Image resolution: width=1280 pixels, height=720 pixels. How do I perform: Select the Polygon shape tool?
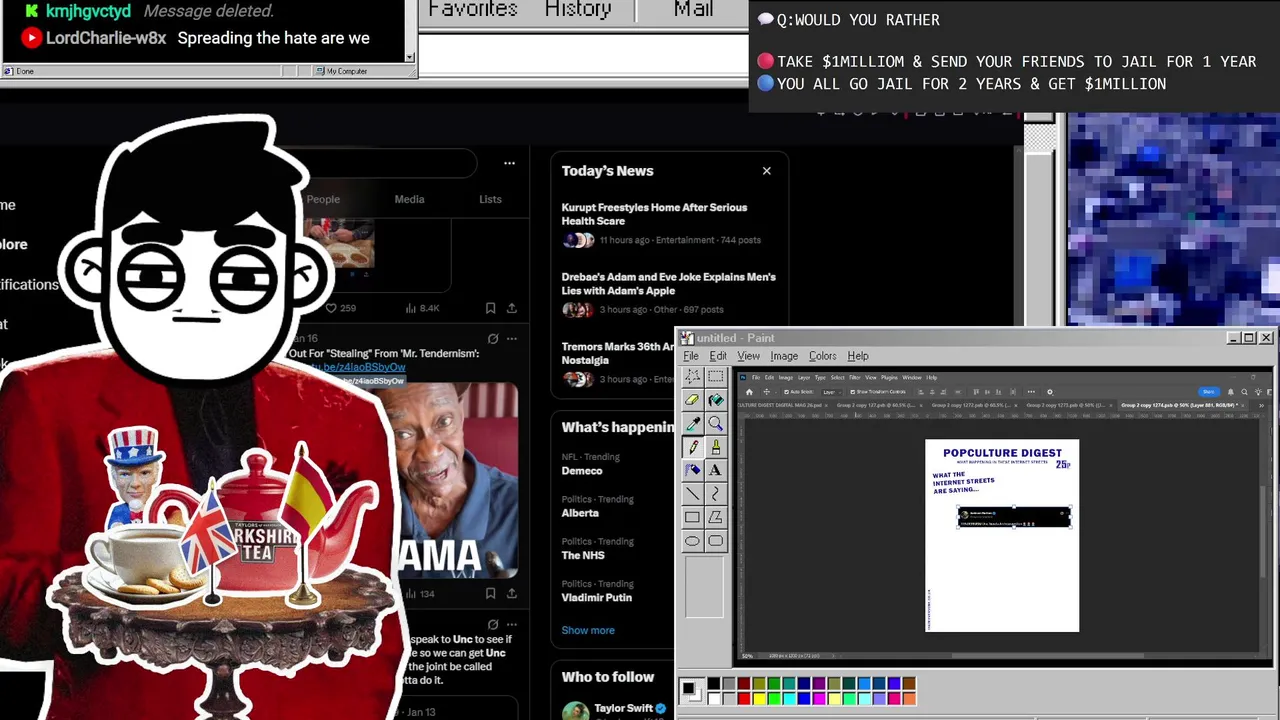715,517
